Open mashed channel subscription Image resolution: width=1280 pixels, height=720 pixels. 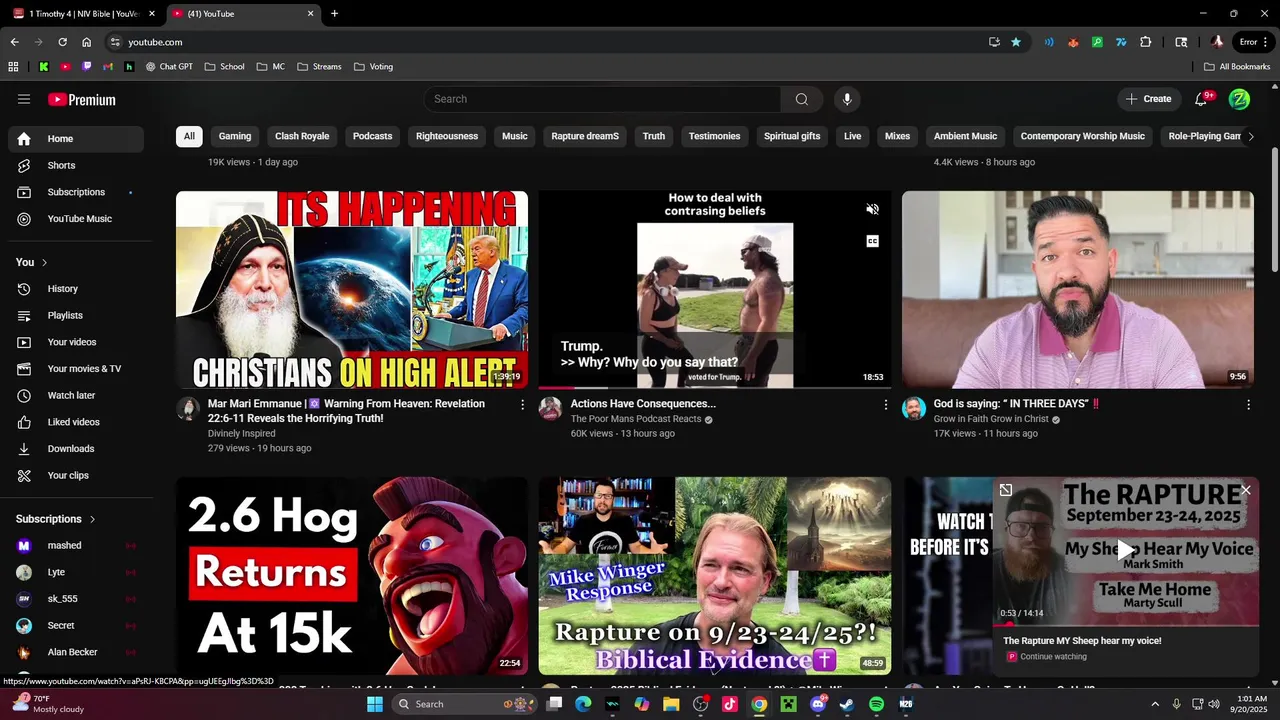click(76, 546)
